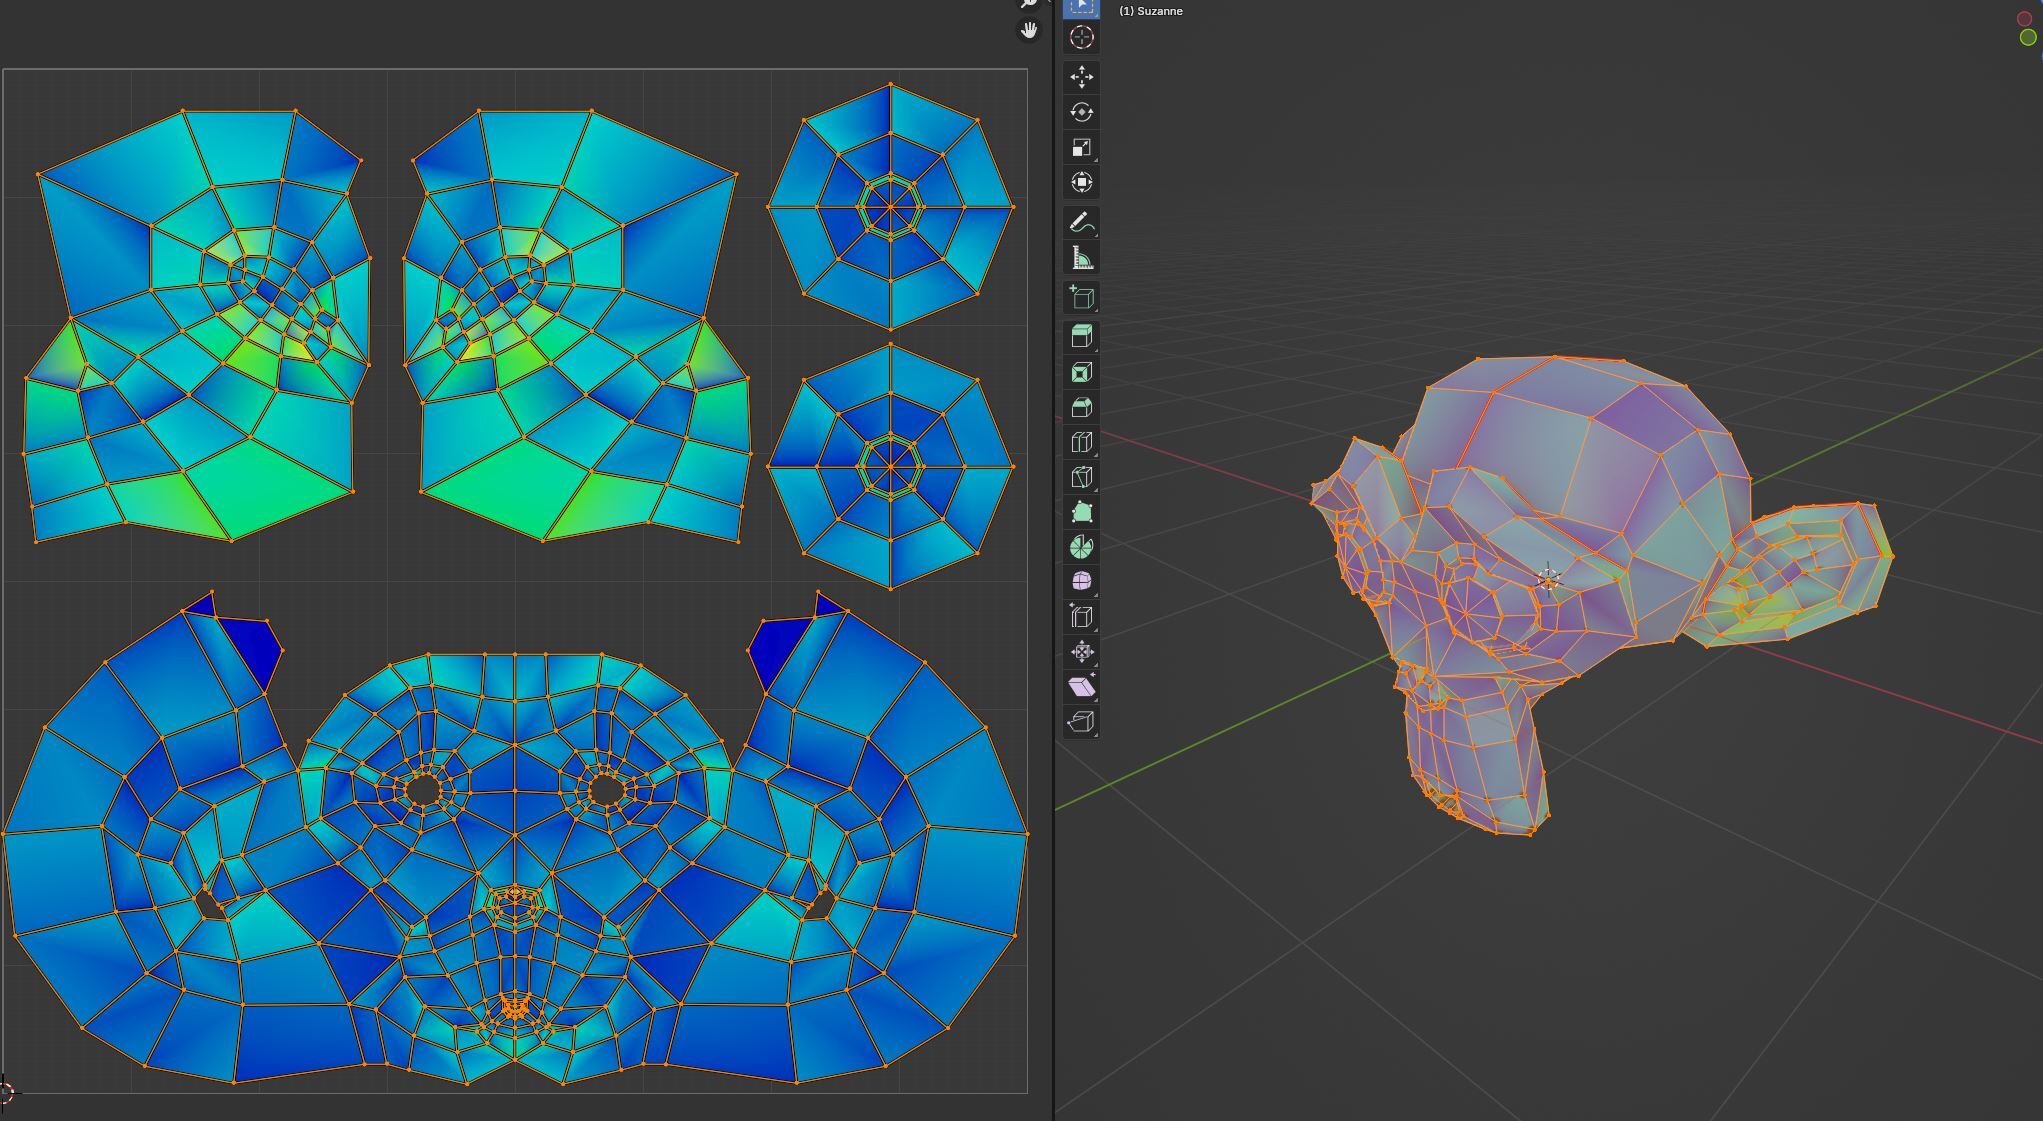Click the red X axis navigation gizmo
The image size is (2043, 1121).
(2024, 18)
